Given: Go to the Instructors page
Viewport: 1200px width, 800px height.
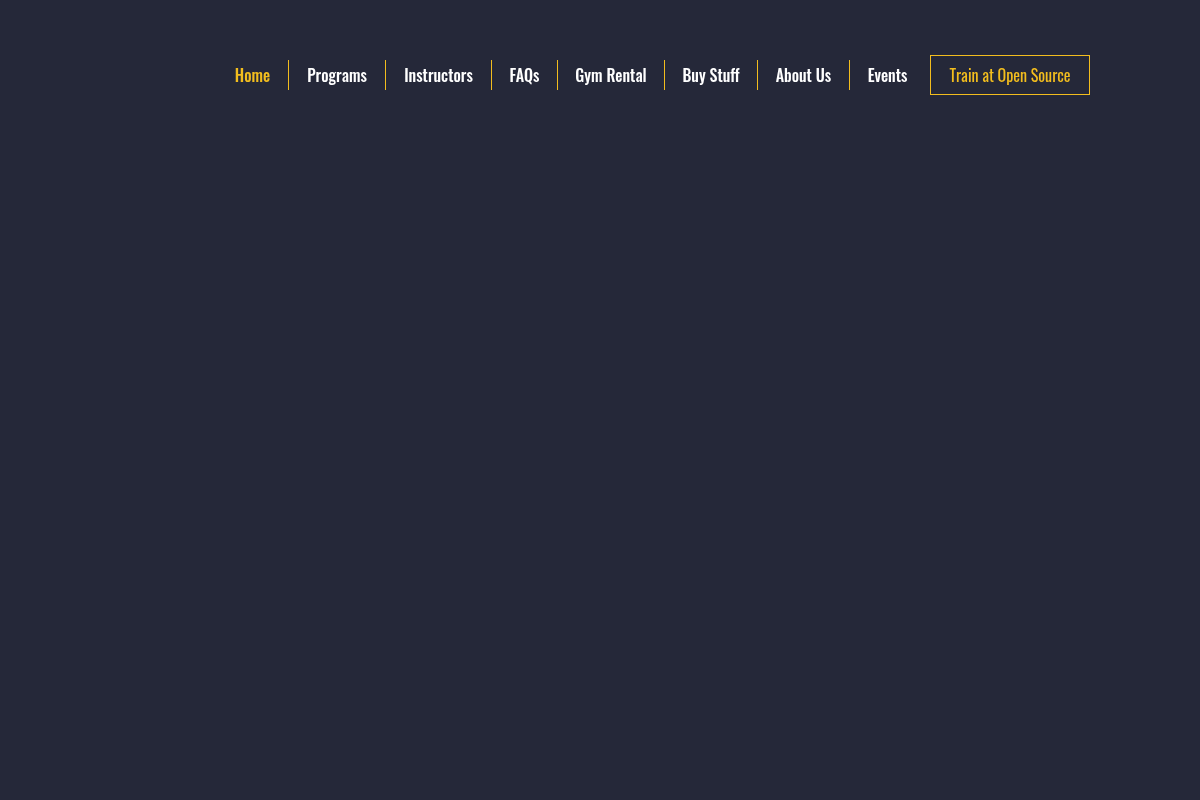Looking at the screenshot, I should tap(438, 75).
